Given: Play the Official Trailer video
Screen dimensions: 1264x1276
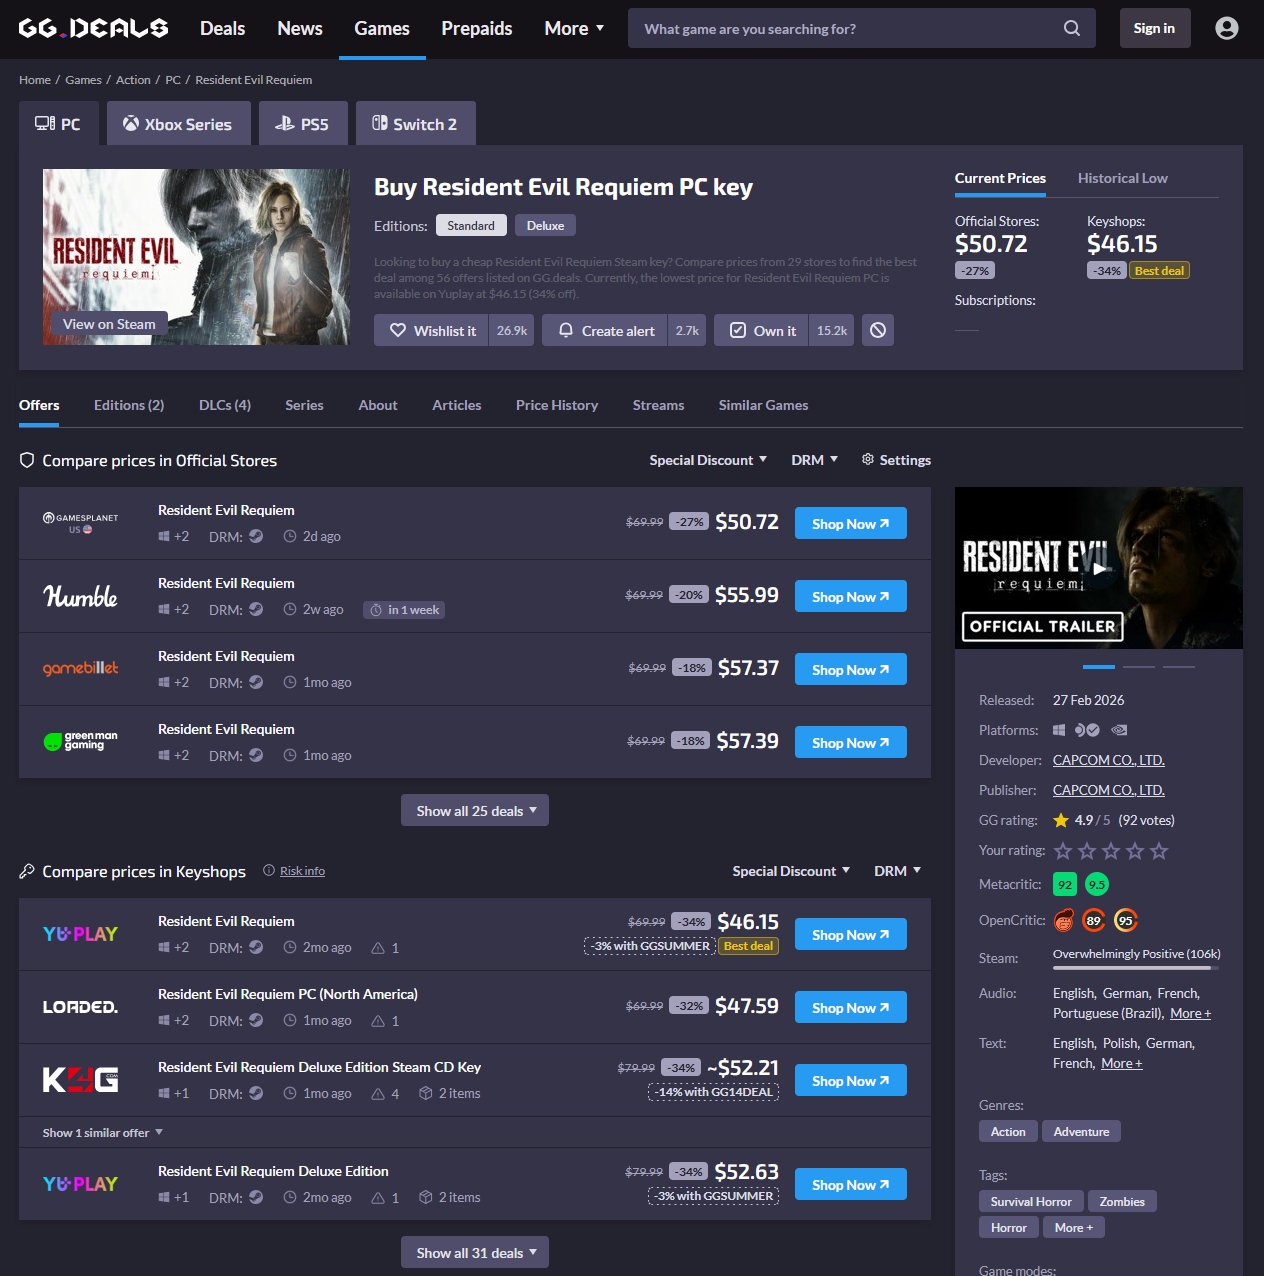Looking at the screenshot, I should point(1099,568).
